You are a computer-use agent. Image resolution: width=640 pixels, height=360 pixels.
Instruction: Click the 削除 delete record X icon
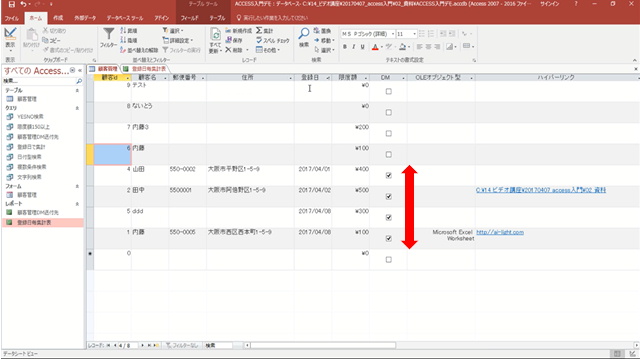pyautogui.click(x=228, y=50)
